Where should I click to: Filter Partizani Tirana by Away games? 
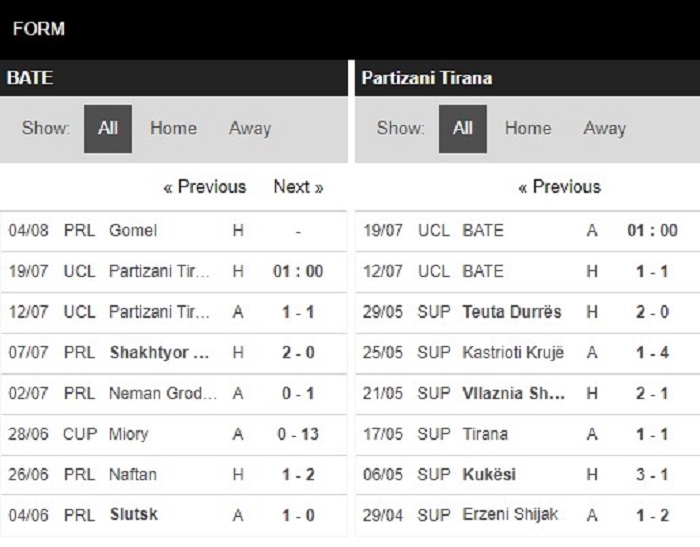point(604,129)
